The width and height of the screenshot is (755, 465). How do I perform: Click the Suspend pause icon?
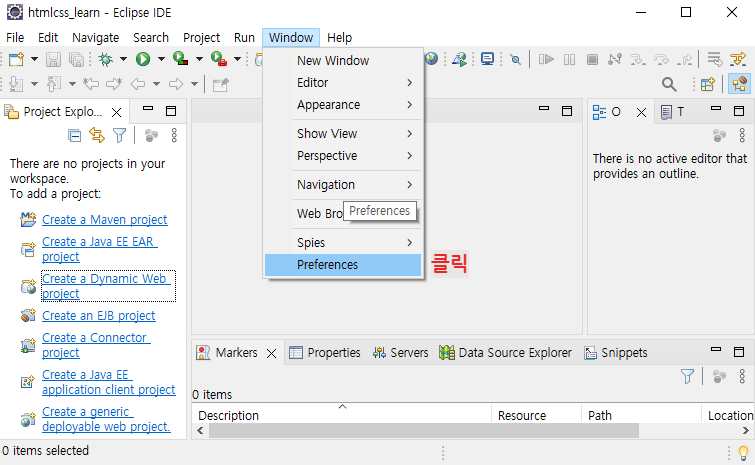click(569, 59)
